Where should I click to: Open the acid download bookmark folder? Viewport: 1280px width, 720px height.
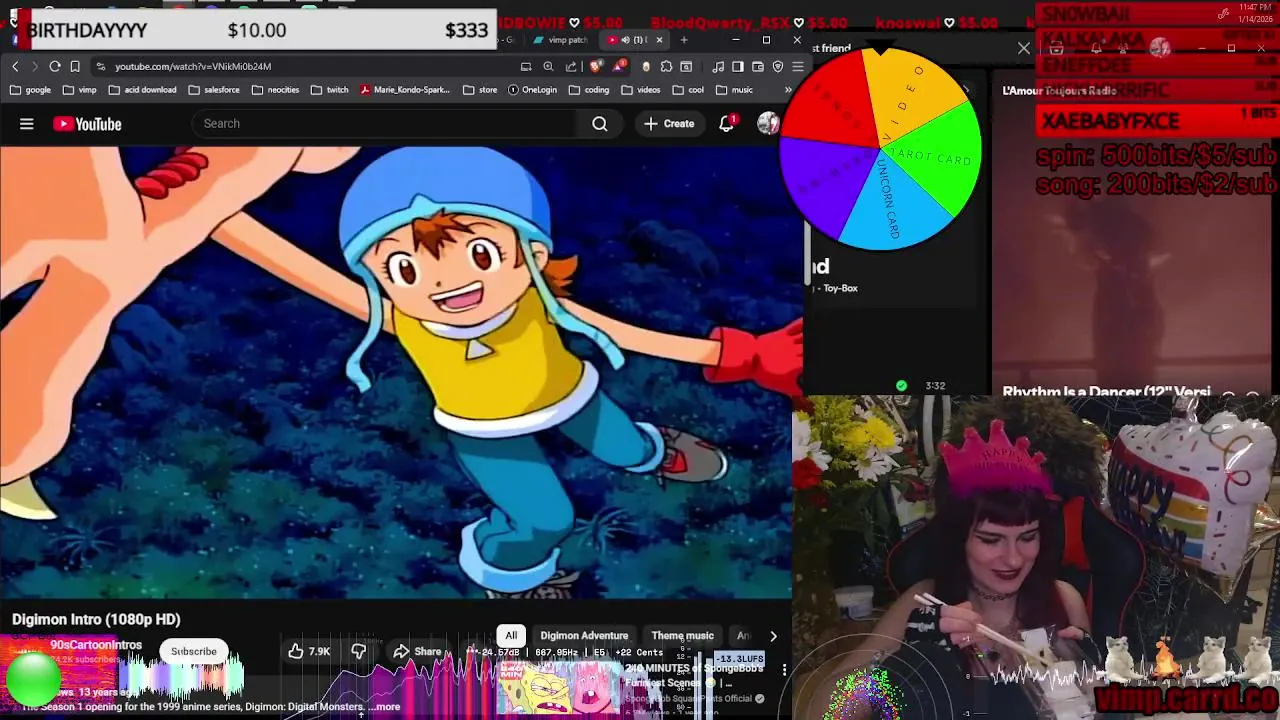pos(142,90)
